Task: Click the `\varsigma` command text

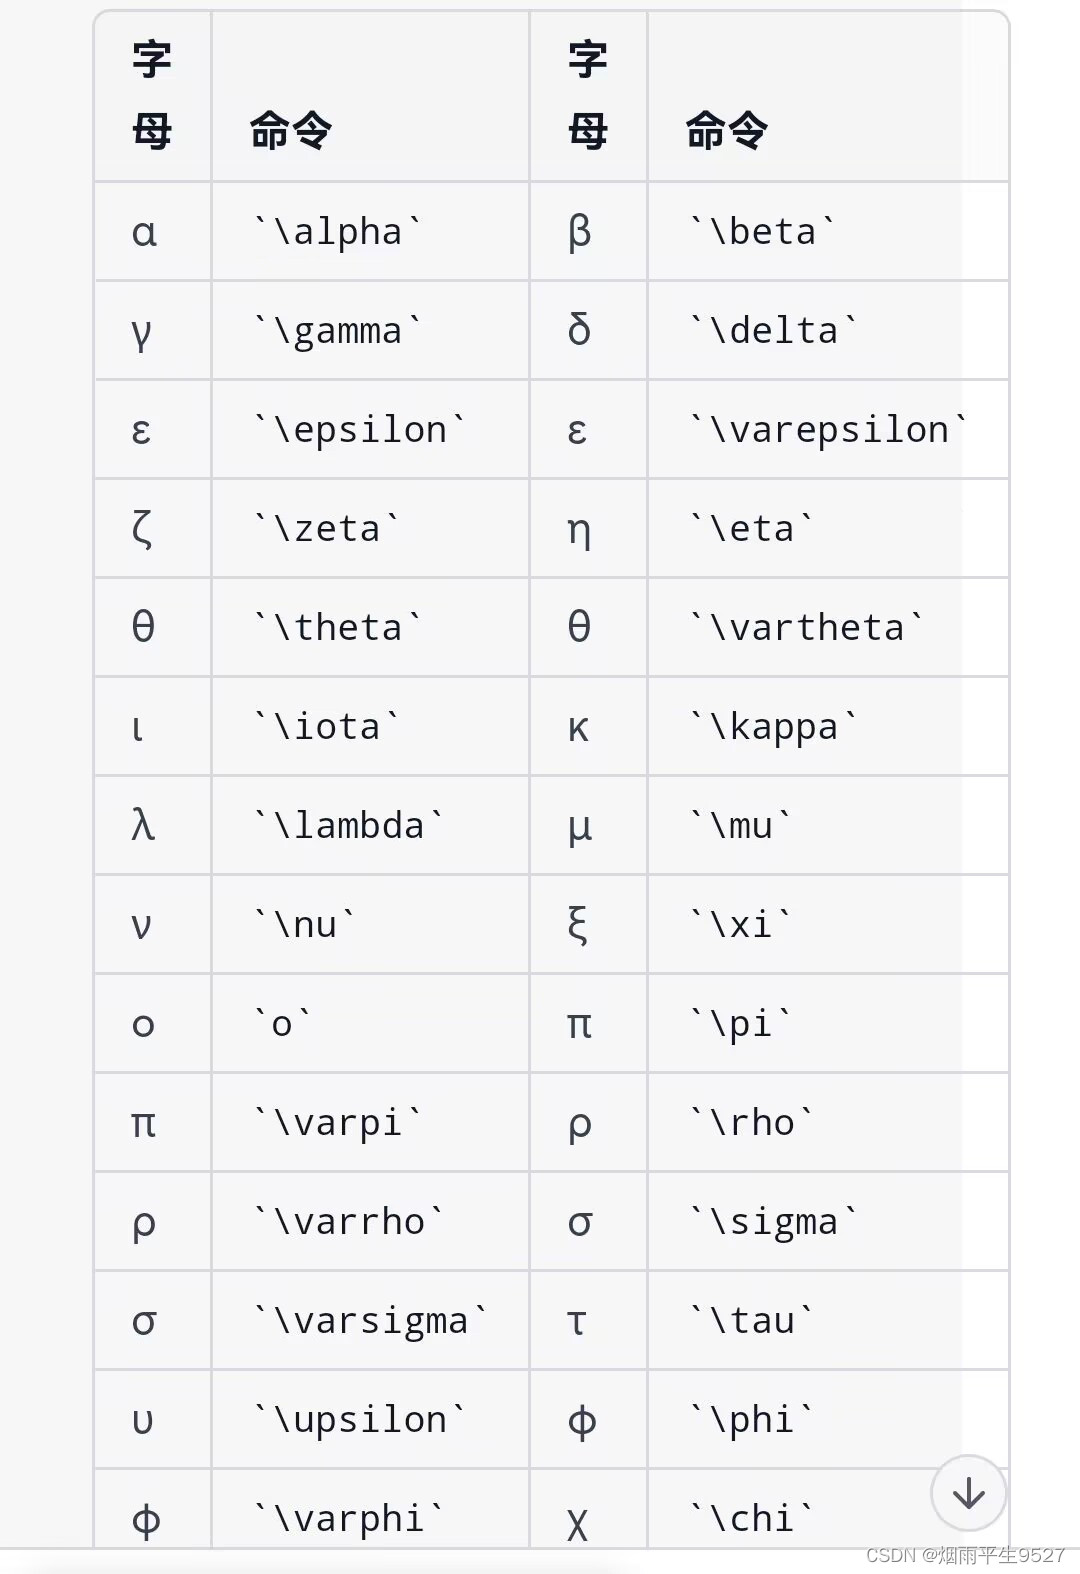Action: tap(370, 1321)
